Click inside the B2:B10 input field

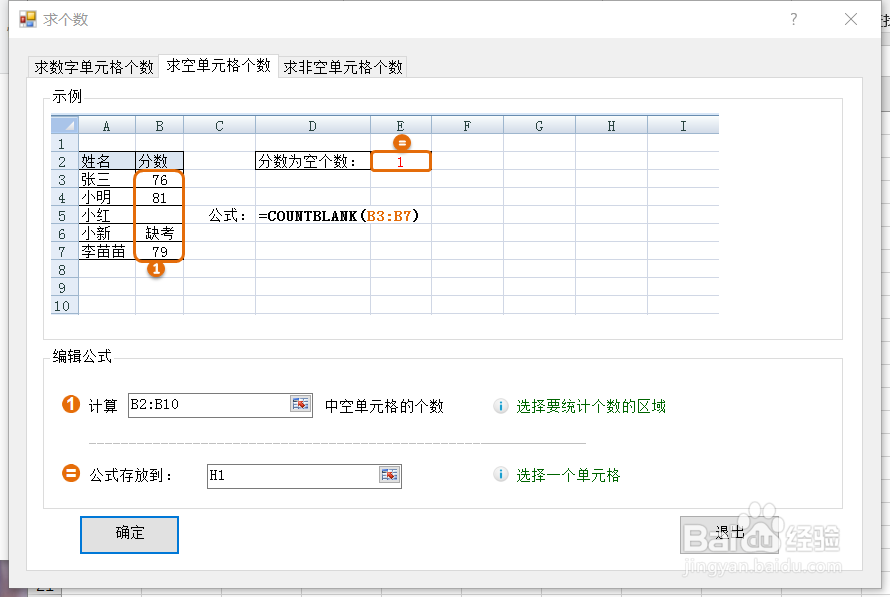point(210,404)
